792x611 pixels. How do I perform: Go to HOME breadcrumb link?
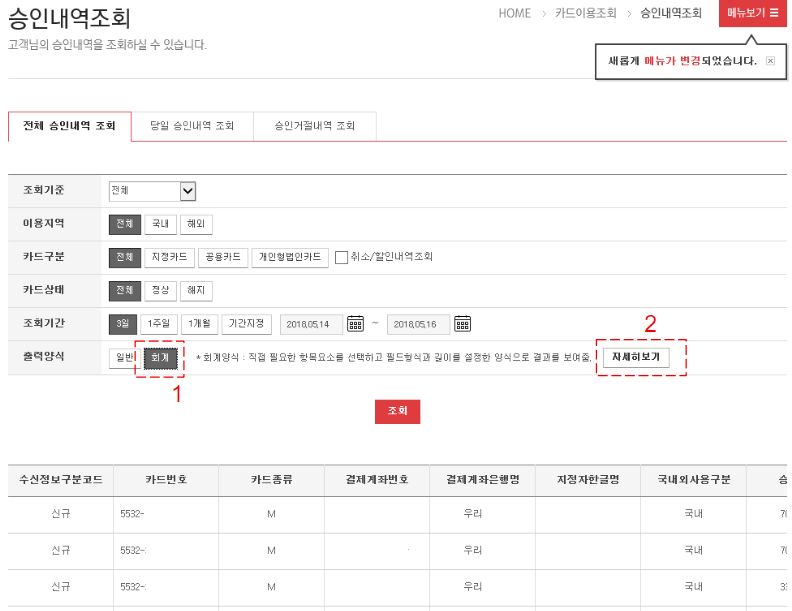click(x=514, y=14)
